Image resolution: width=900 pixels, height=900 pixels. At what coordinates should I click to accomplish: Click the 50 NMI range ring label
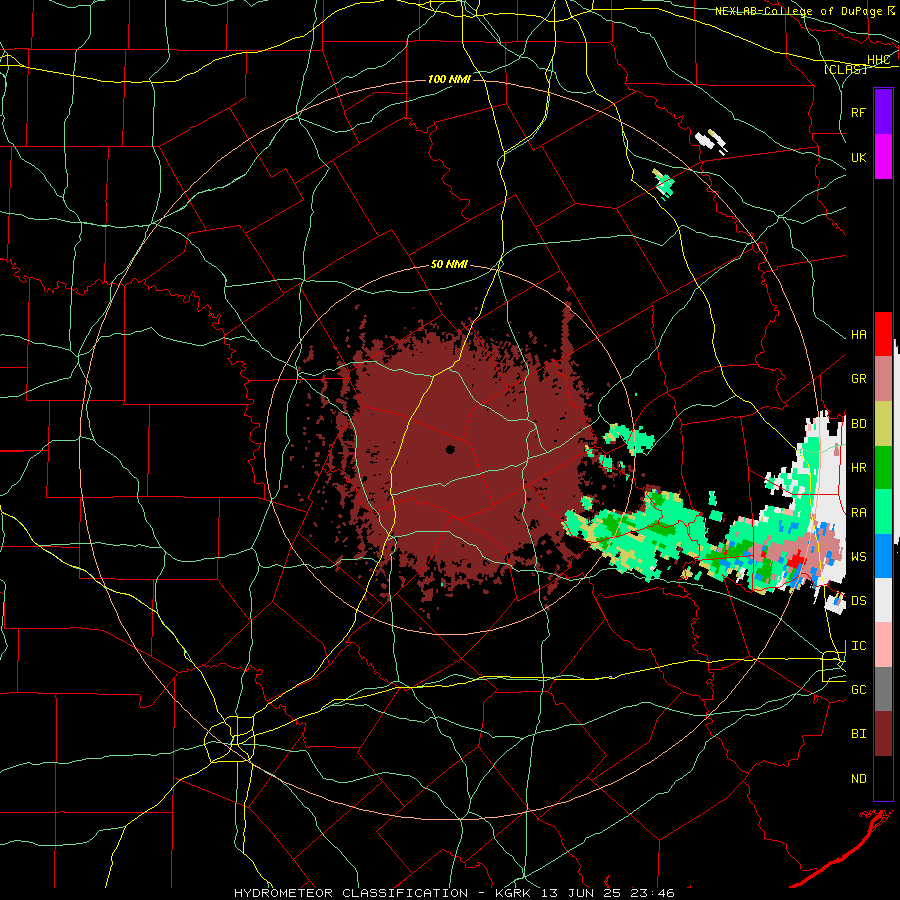point(449,264)
